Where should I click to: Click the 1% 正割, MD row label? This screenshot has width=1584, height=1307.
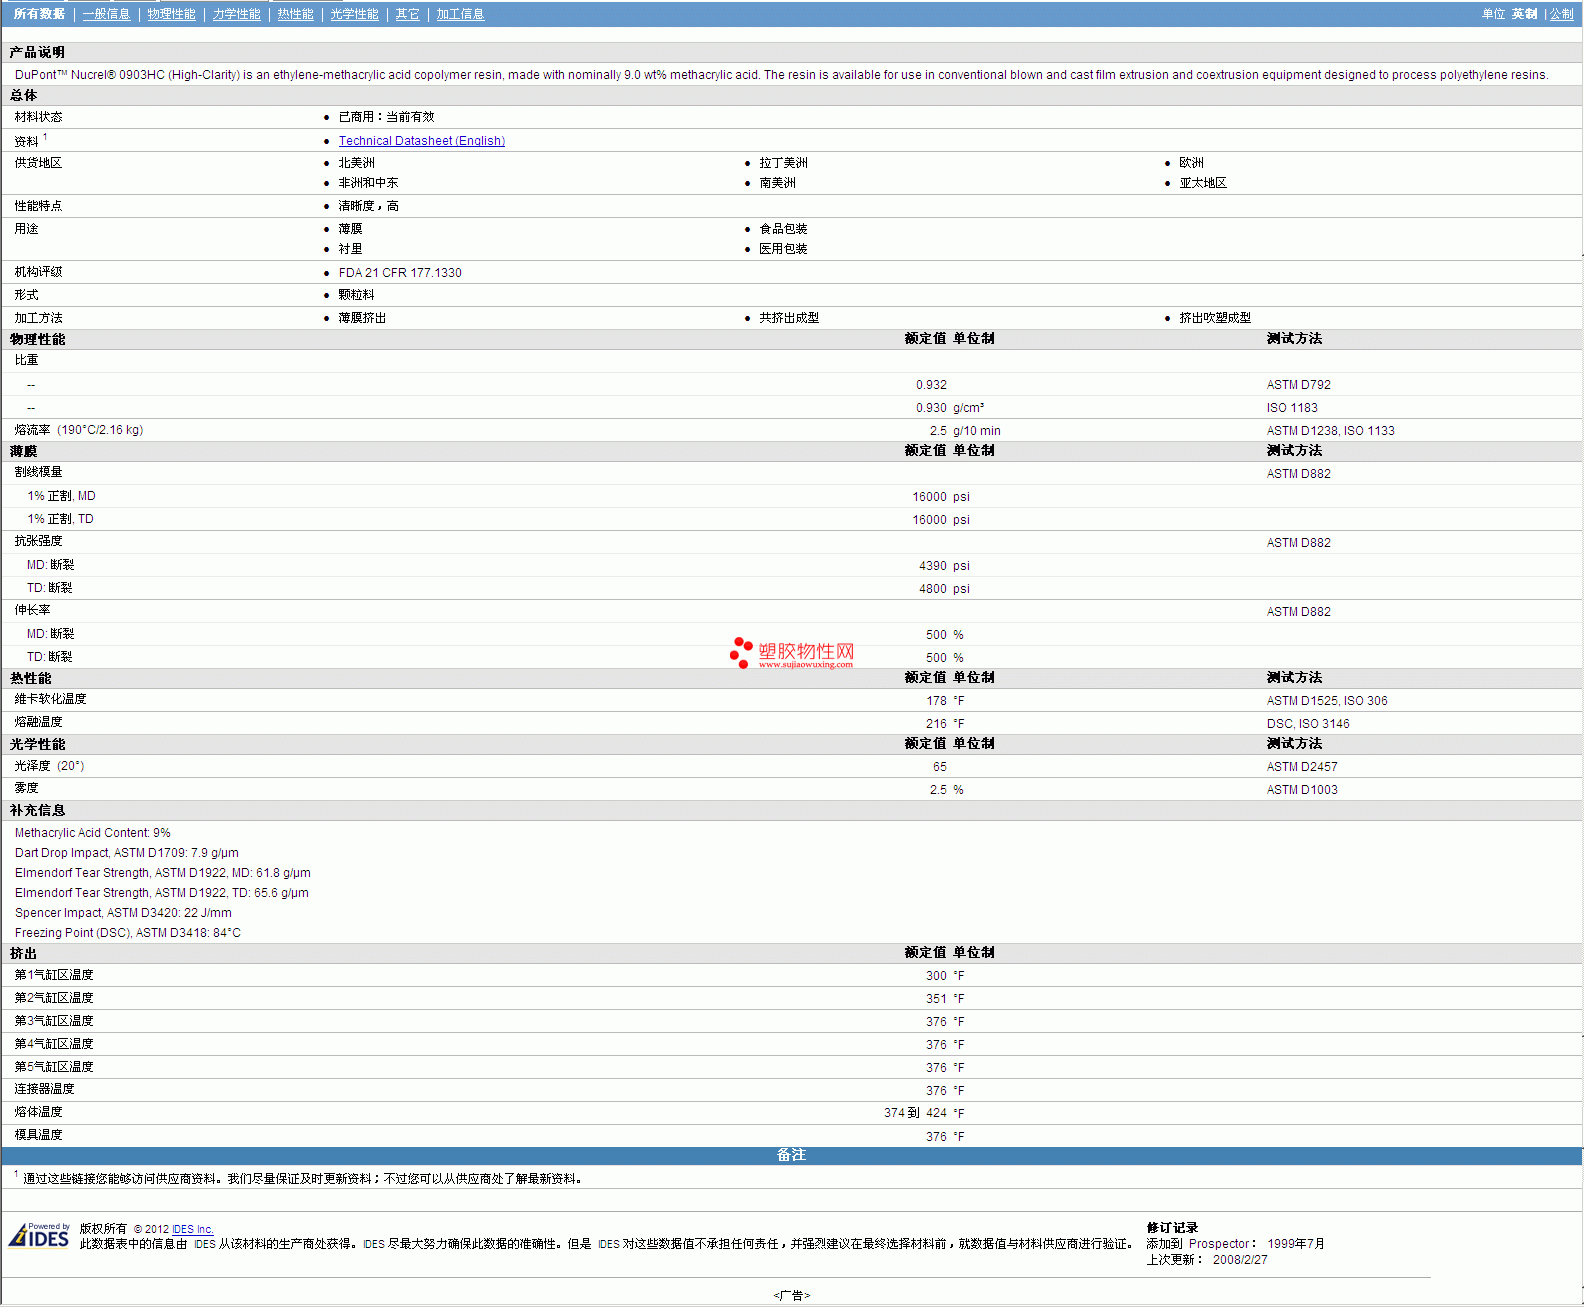[x=61, y=496]
